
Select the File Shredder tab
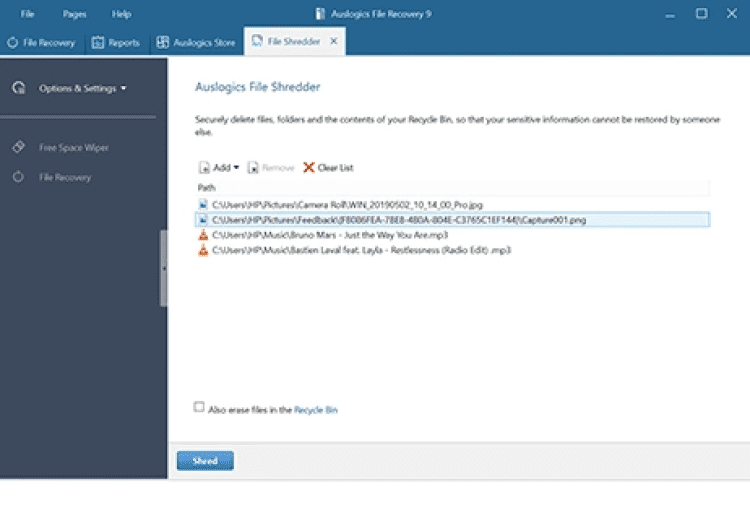tap(294, 42)
